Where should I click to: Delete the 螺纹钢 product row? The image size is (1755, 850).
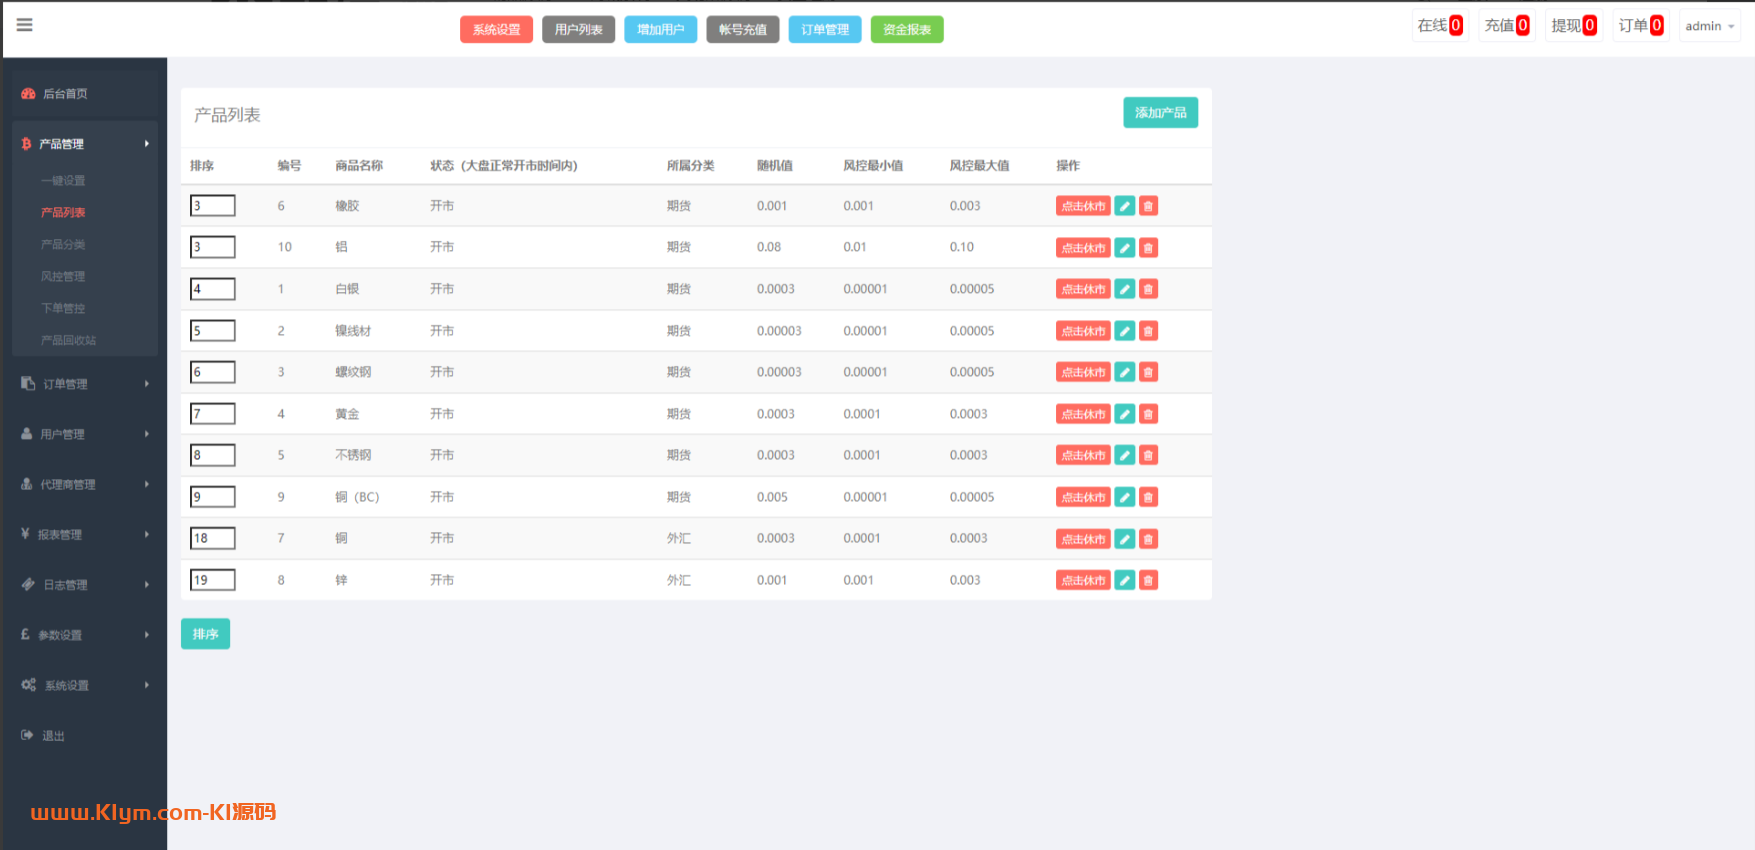(1148, 372)
